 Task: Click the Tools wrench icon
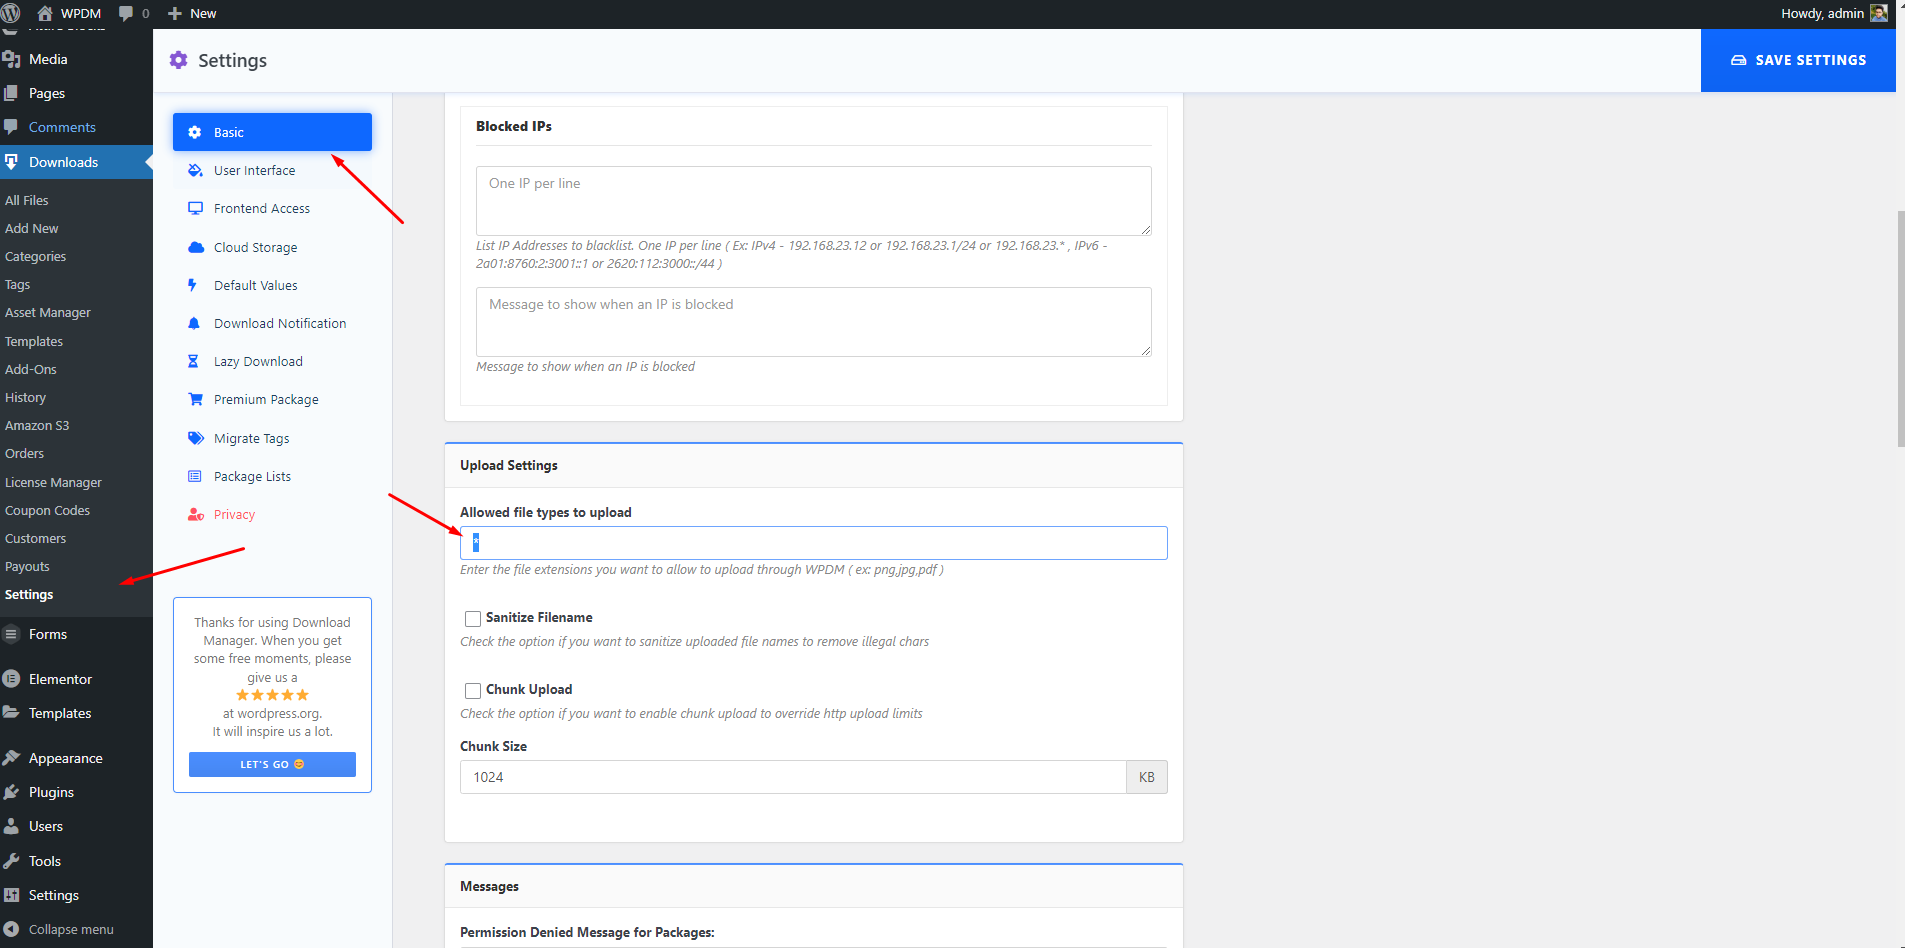click(x=12, y=861)
